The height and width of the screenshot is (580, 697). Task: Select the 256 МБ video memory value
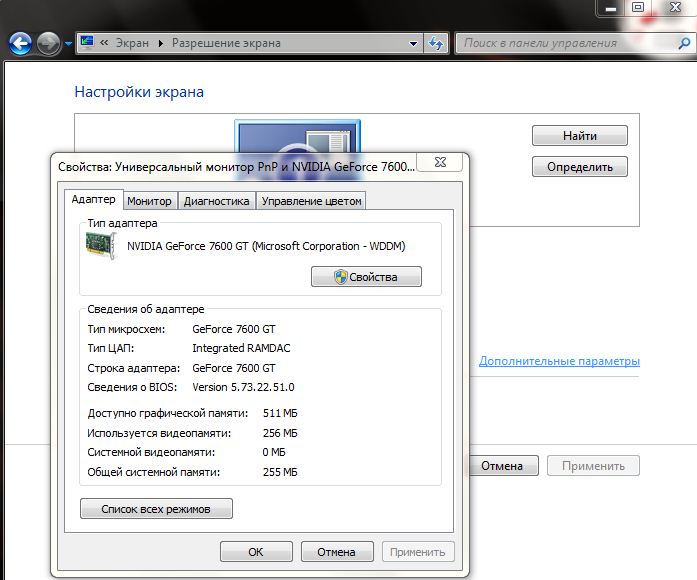tap(280, 433)
